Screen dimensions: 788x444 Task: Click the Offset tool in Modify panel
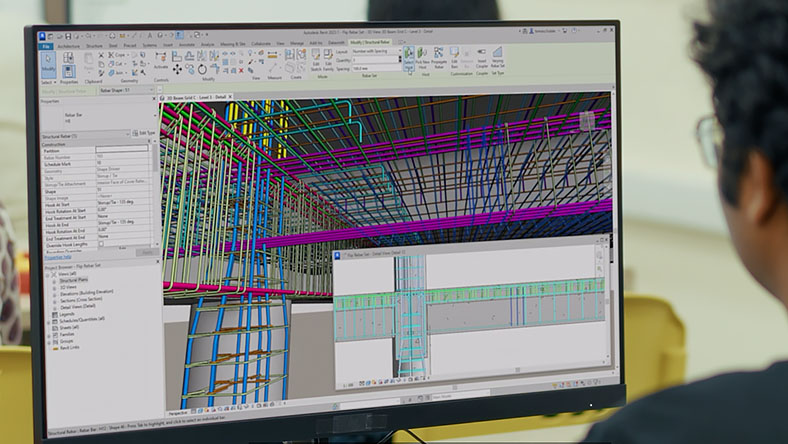click(189, 55)
